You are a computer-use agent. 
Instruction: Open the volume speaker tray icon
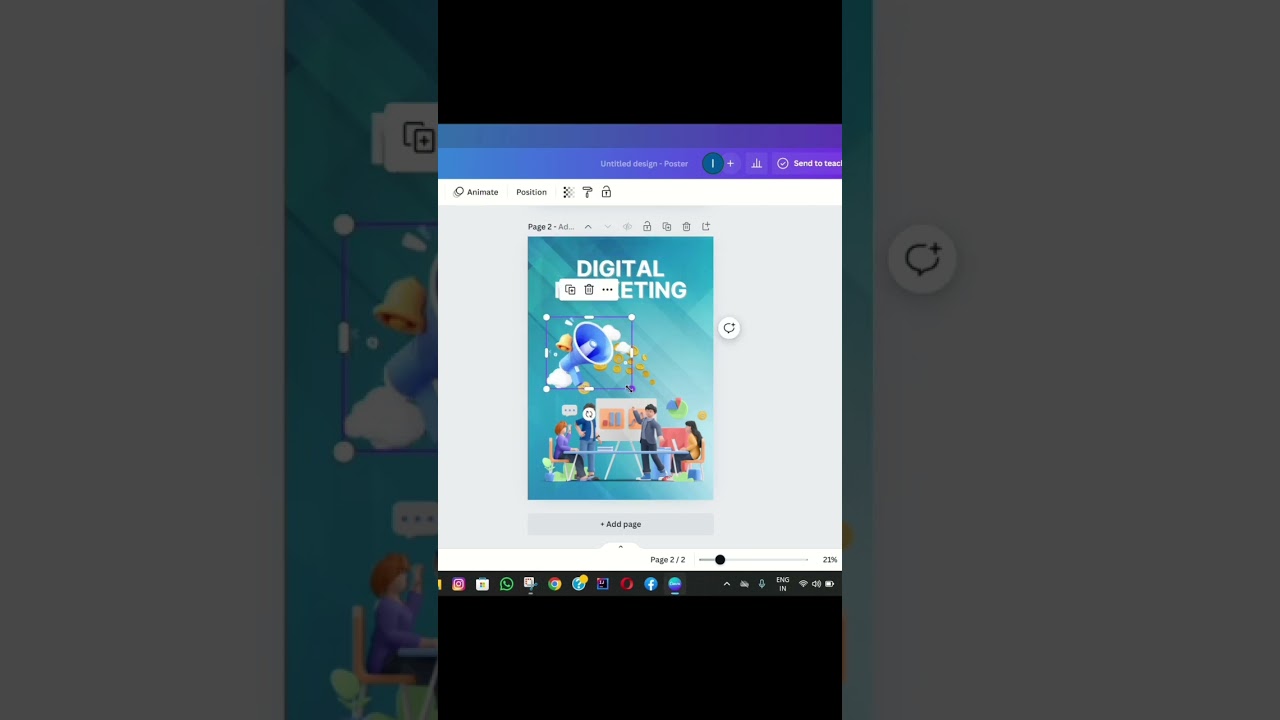point(816,584)
